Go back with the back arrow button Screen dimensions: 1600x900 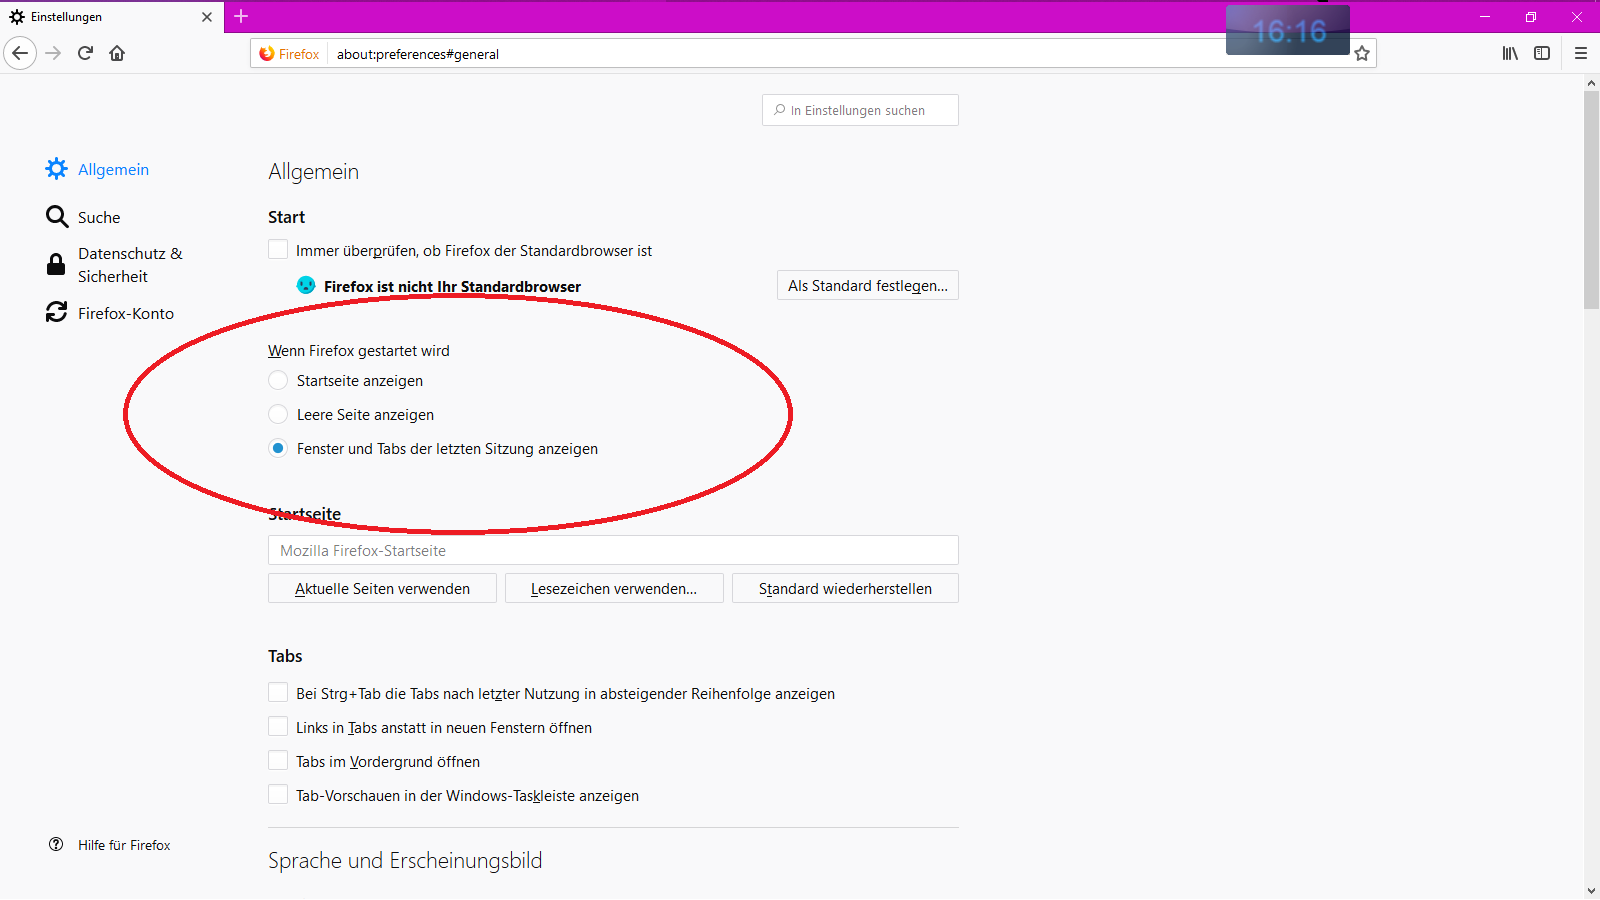[20, 53]
